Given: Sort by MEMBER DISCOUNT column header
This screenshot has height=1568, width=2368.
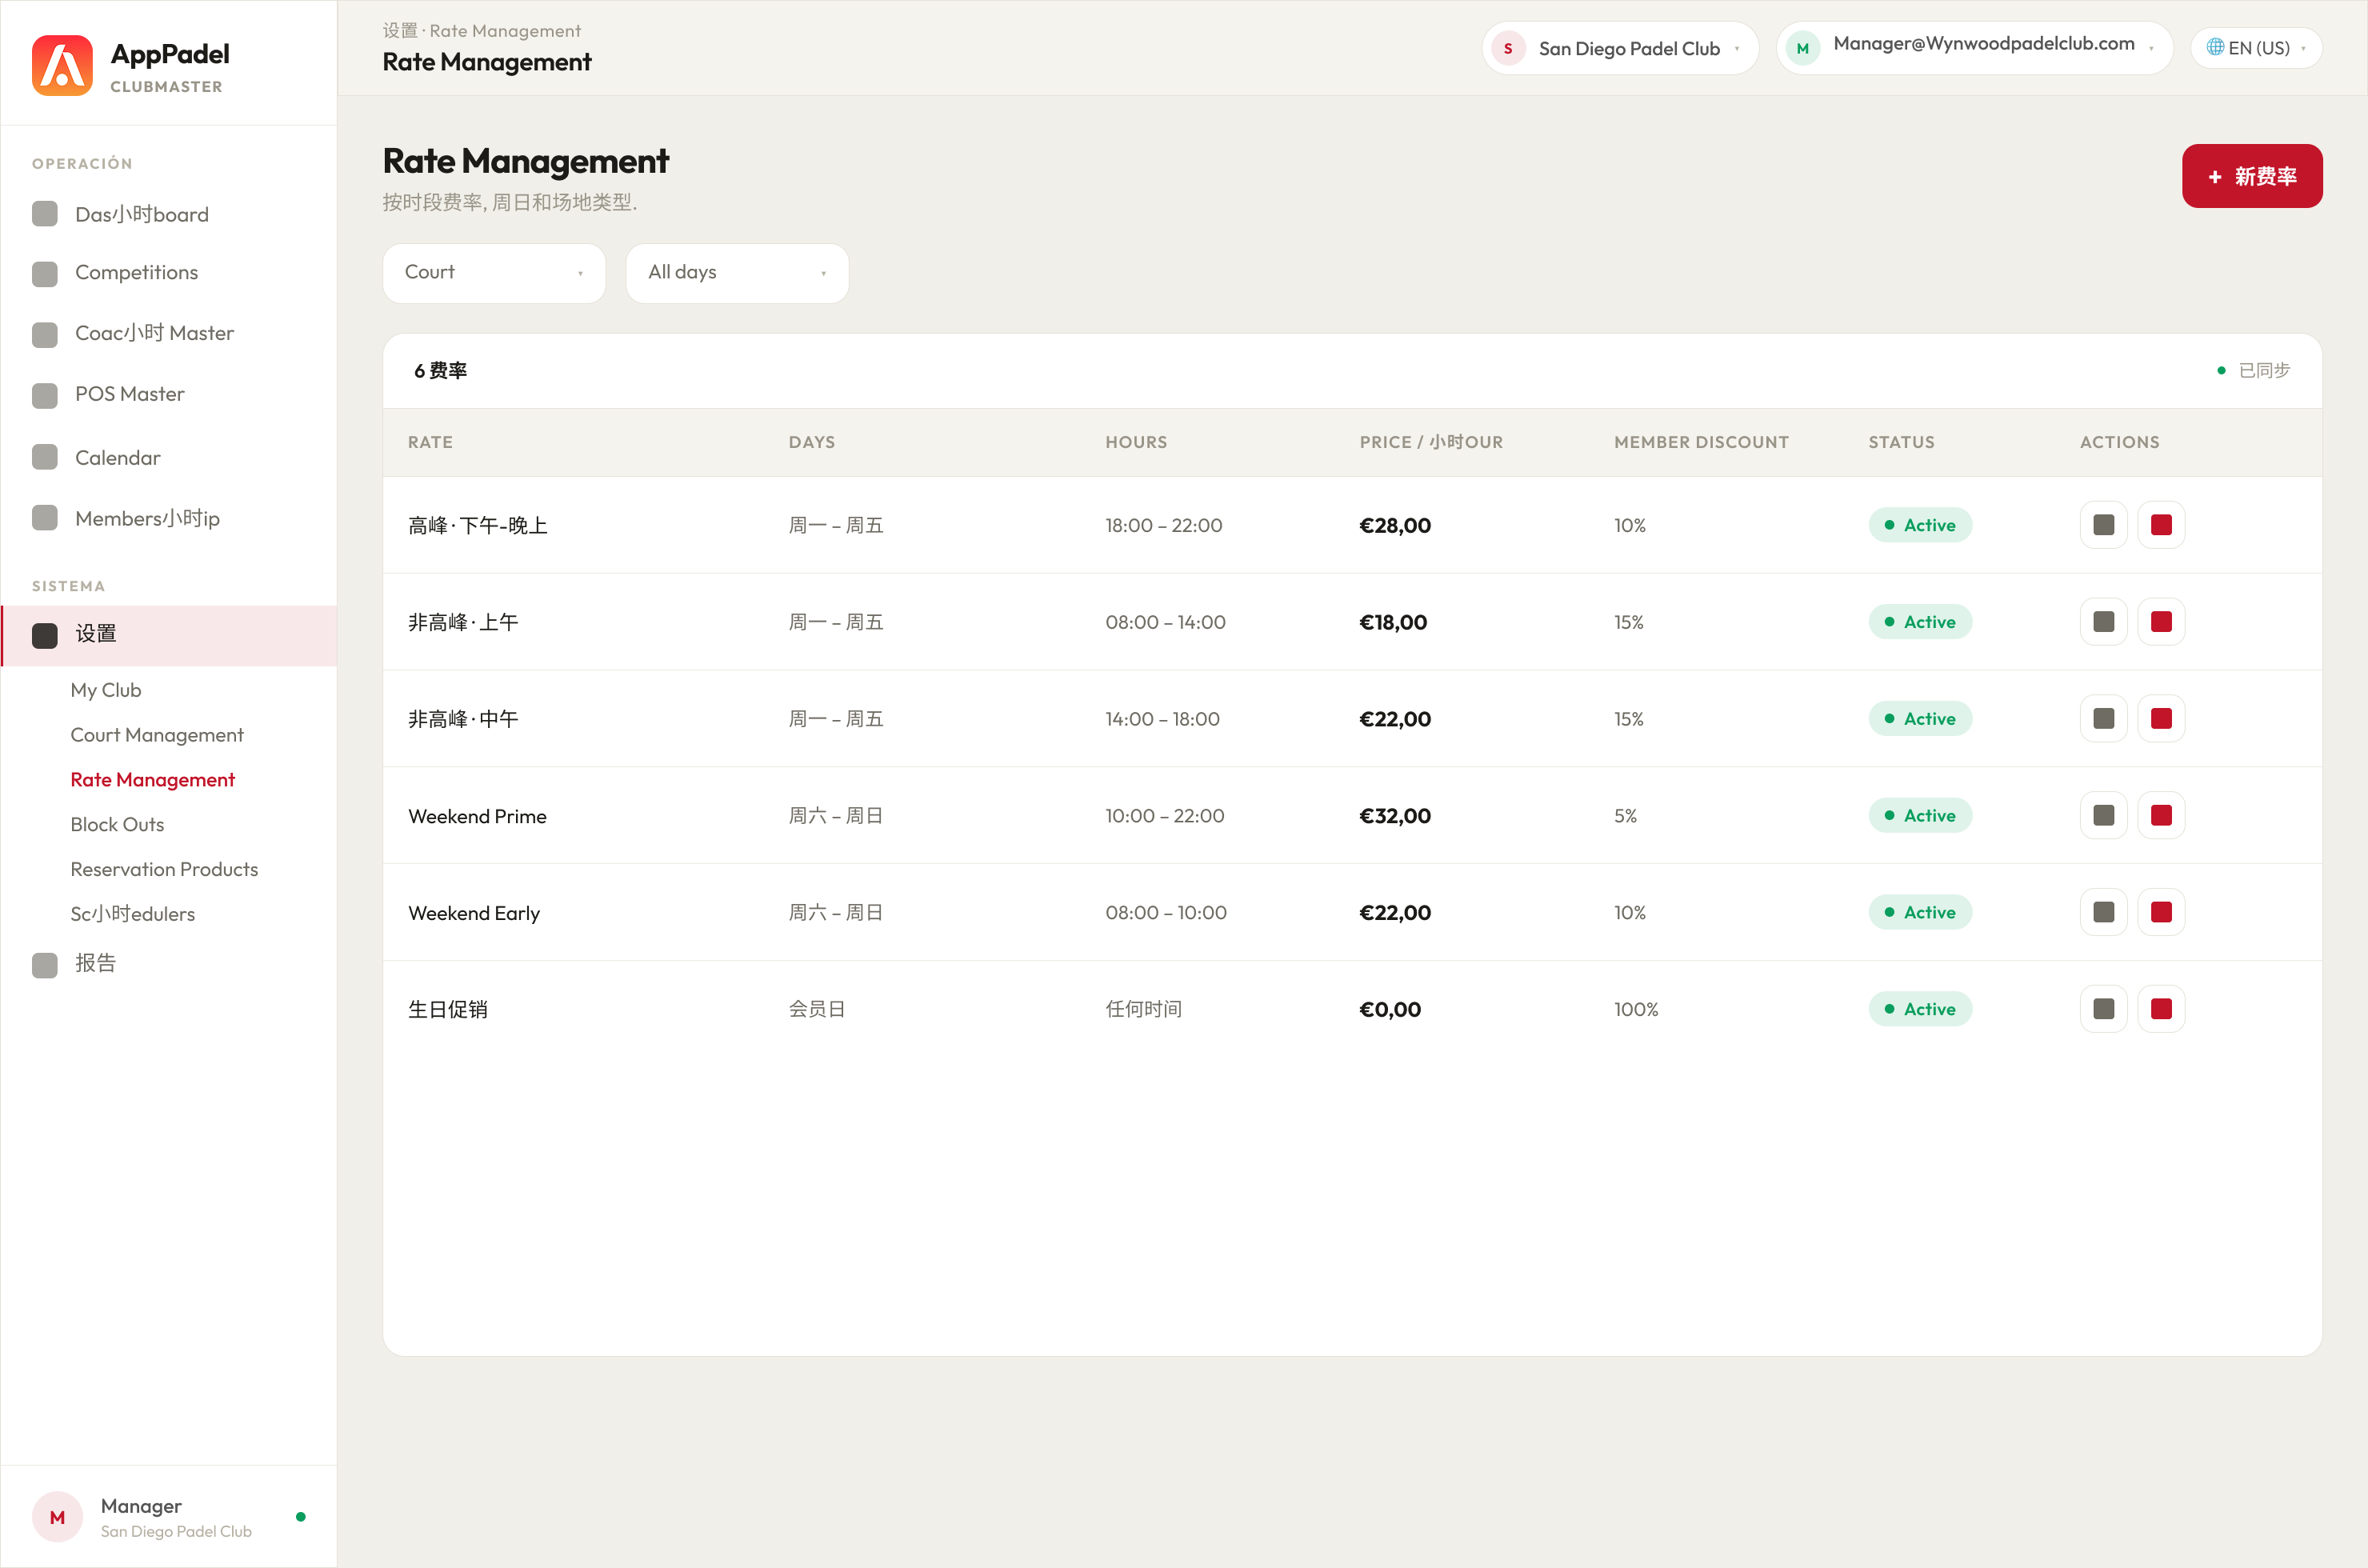Looking at the screenshot, I should [x=1701, y=442].
